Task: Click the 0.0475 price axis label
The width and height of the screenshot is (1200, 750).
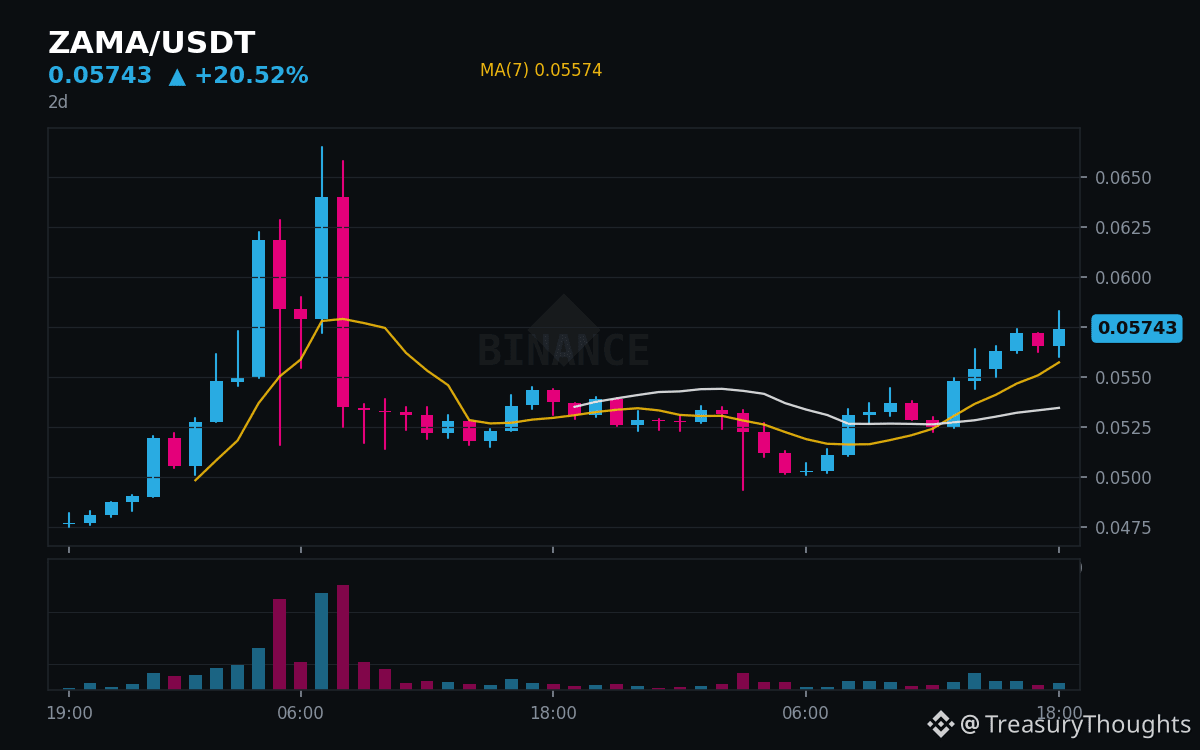Action: point(1123,528)
